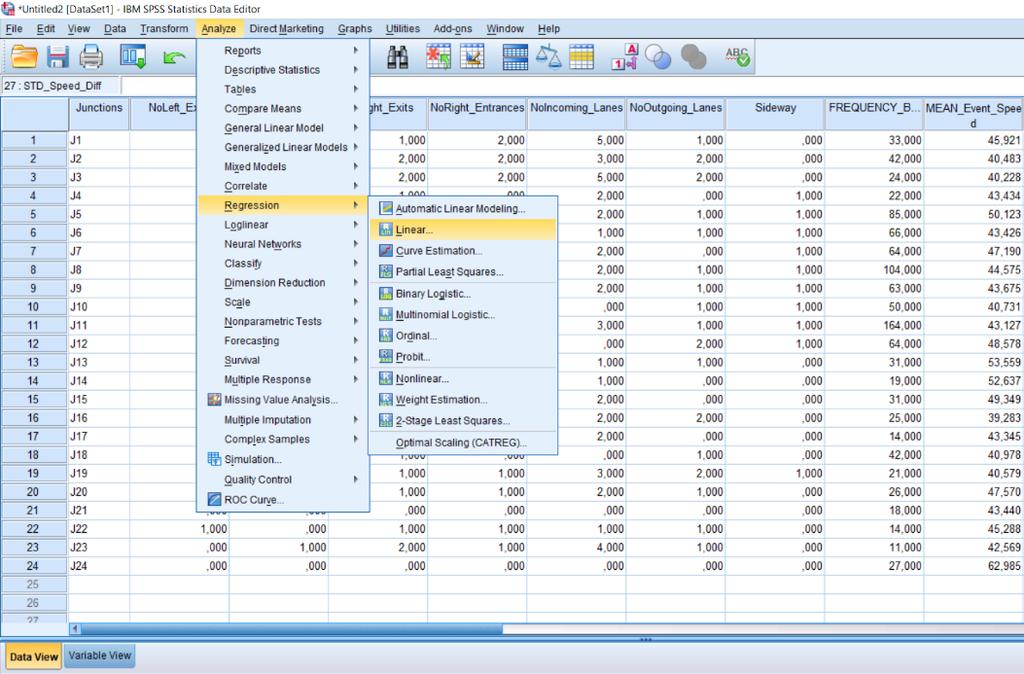The width and height of the screenshot is (1024, 674).
Task: Open the Graphs menu
Action: [x=355, y=29]
